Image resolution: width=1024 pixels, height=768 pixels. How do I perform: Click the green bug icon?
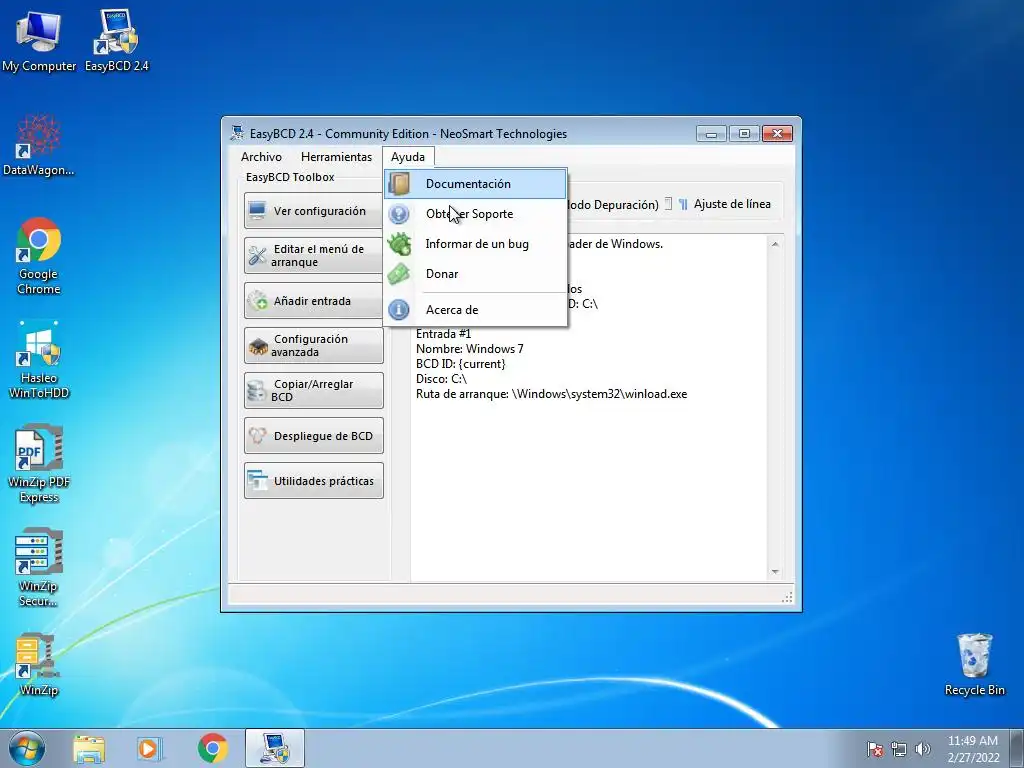coord(399,244)
